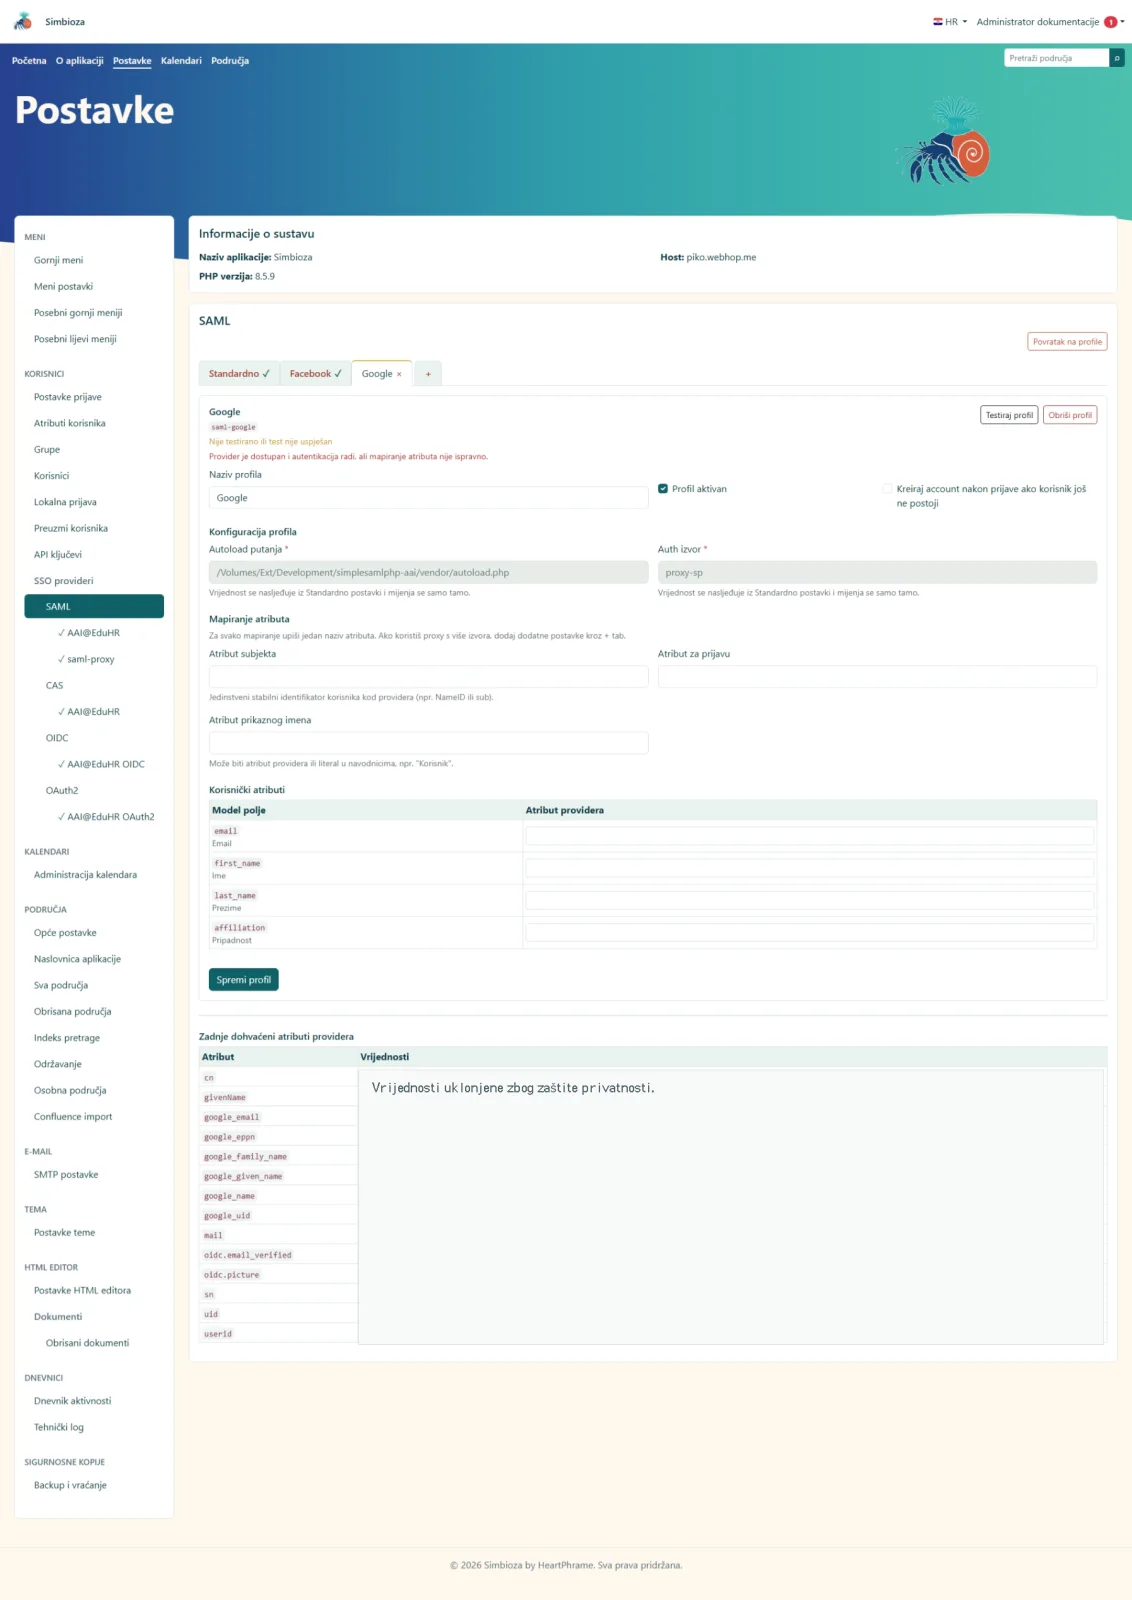Switch to the Standardno profile tab

pyautogui.click(x=239, y=374)
